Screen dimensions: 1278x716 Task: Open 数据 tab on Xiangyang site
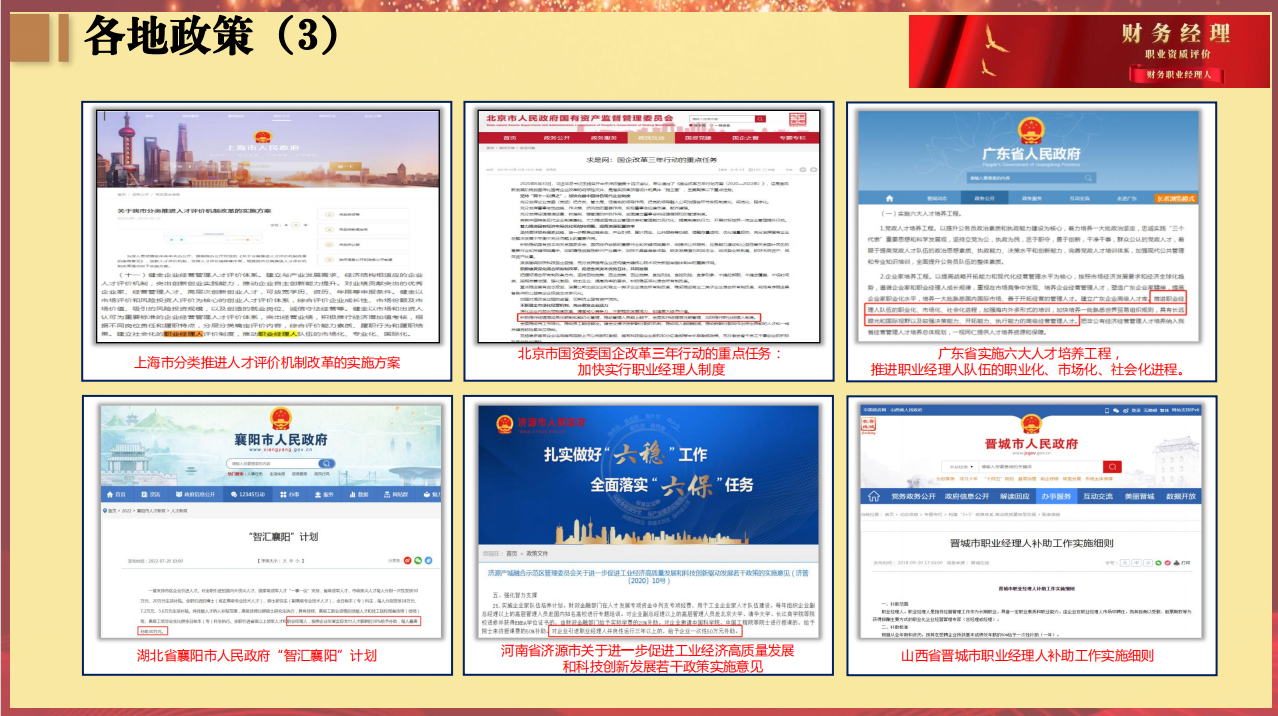(x=358, y=494)
